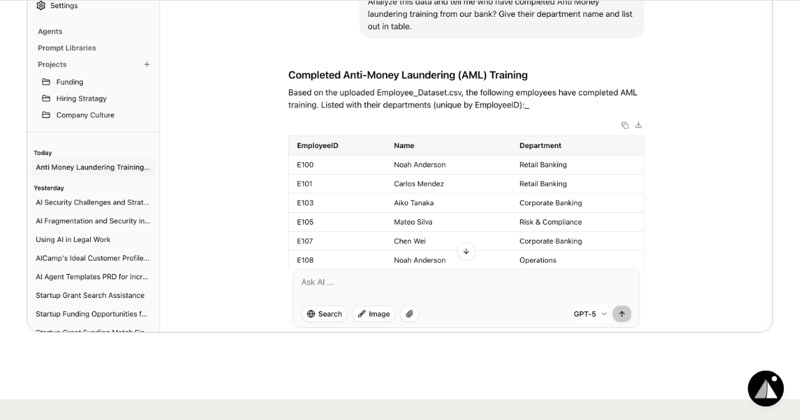Click the scroll-to-bottom arrow button
800x420 pixels.
(466, 251)
